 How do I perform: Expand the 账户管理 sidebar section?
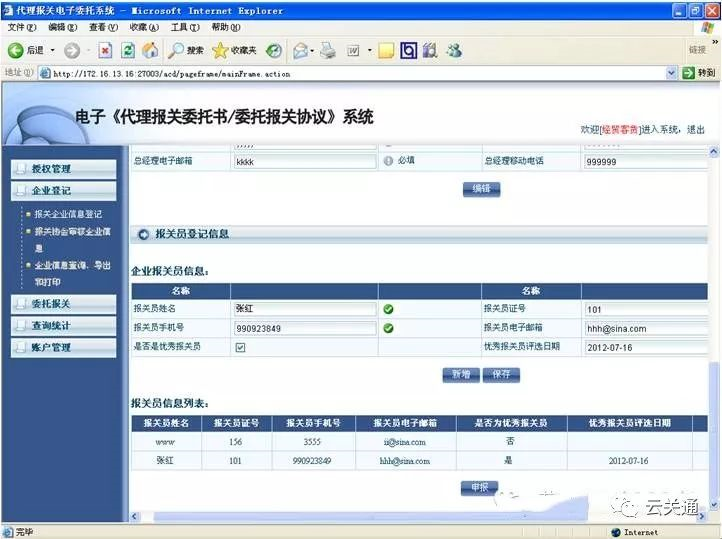tap(64, 348)
